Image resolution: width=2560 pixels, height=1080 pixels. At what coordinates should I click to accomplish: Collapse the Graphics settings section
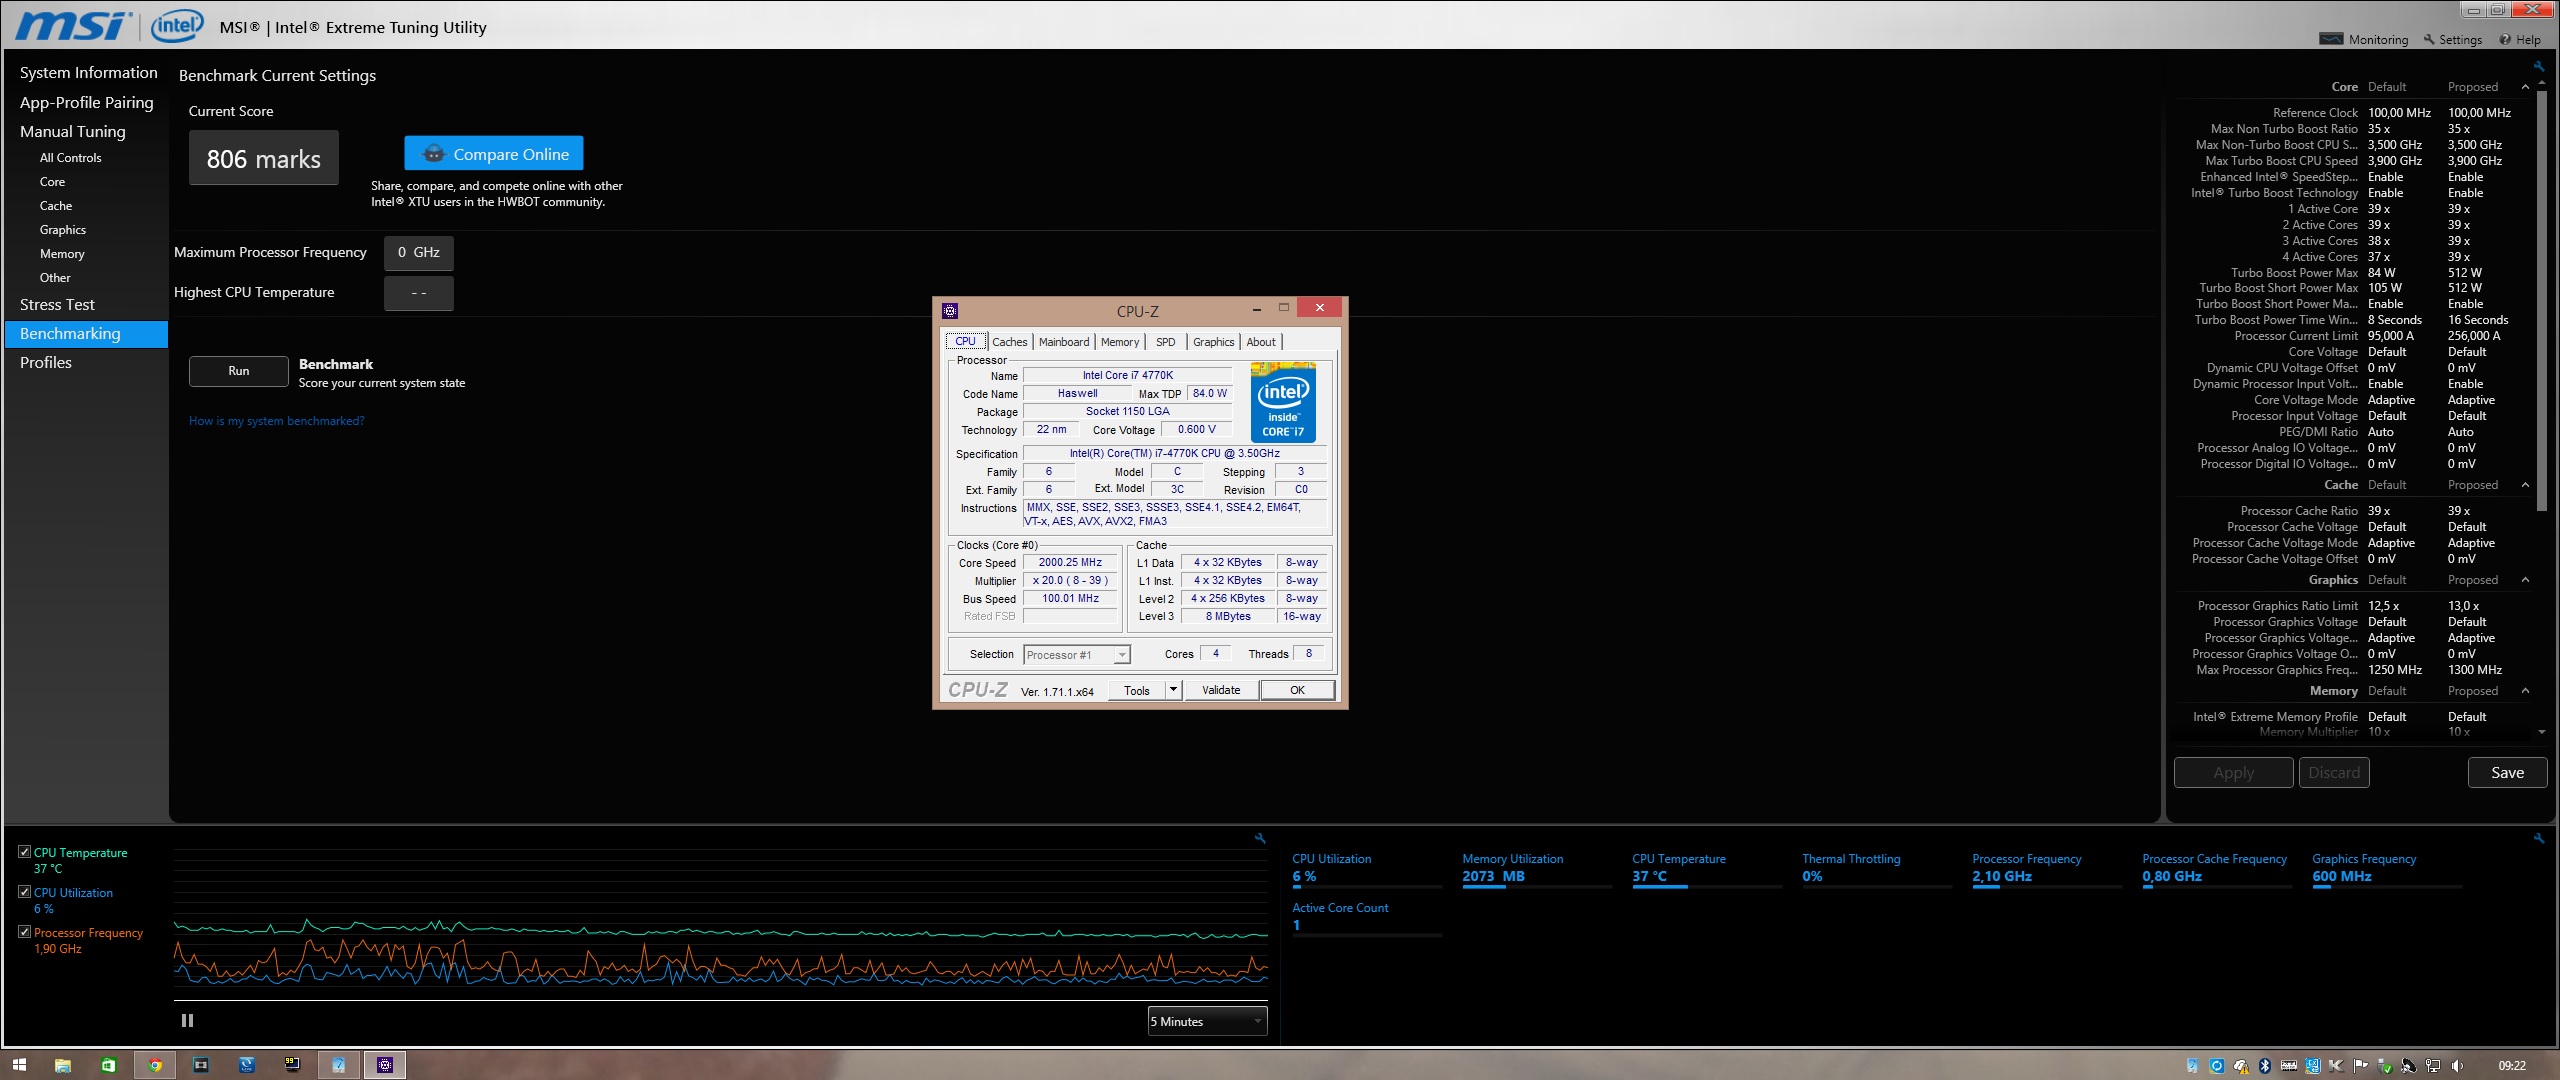[2525, 580]
